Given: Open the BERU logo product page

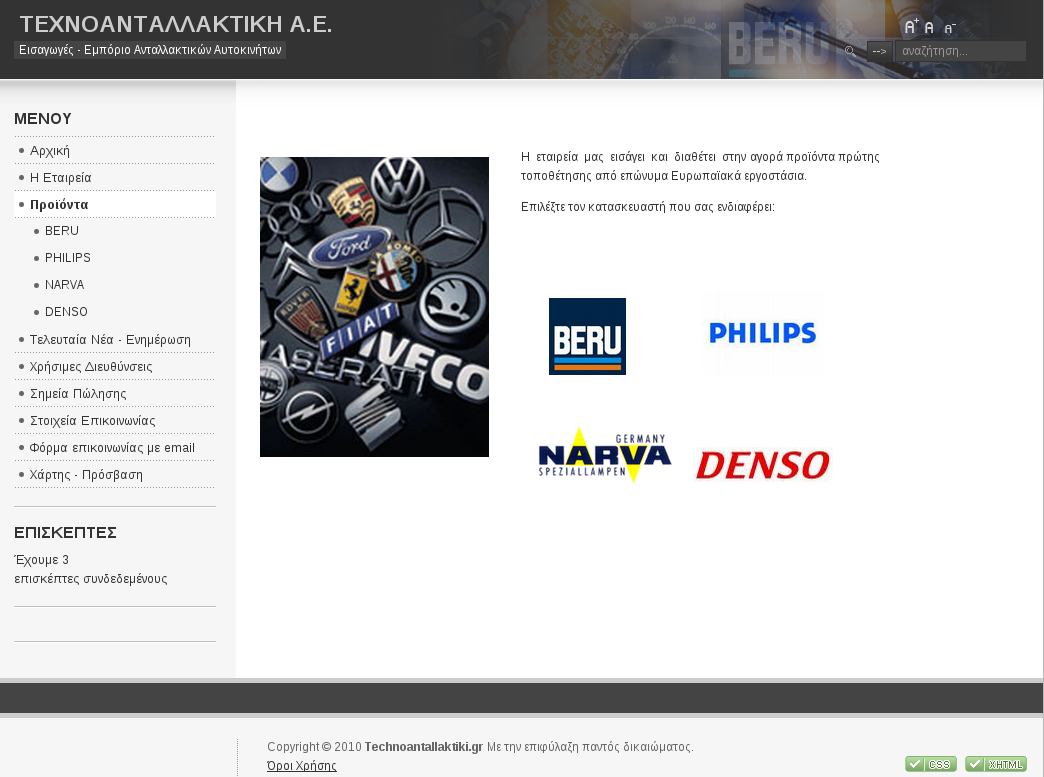Looking at the screenshot, I should tap(587, 336).
